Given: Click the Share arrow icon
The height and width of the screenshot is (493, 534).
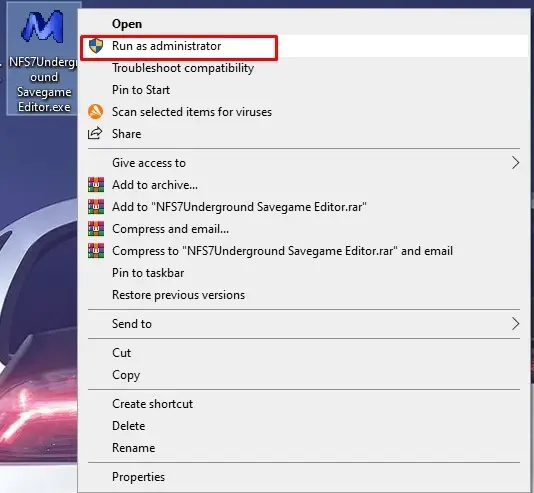Looking at the screenshot, I should (x=95, y=133).
